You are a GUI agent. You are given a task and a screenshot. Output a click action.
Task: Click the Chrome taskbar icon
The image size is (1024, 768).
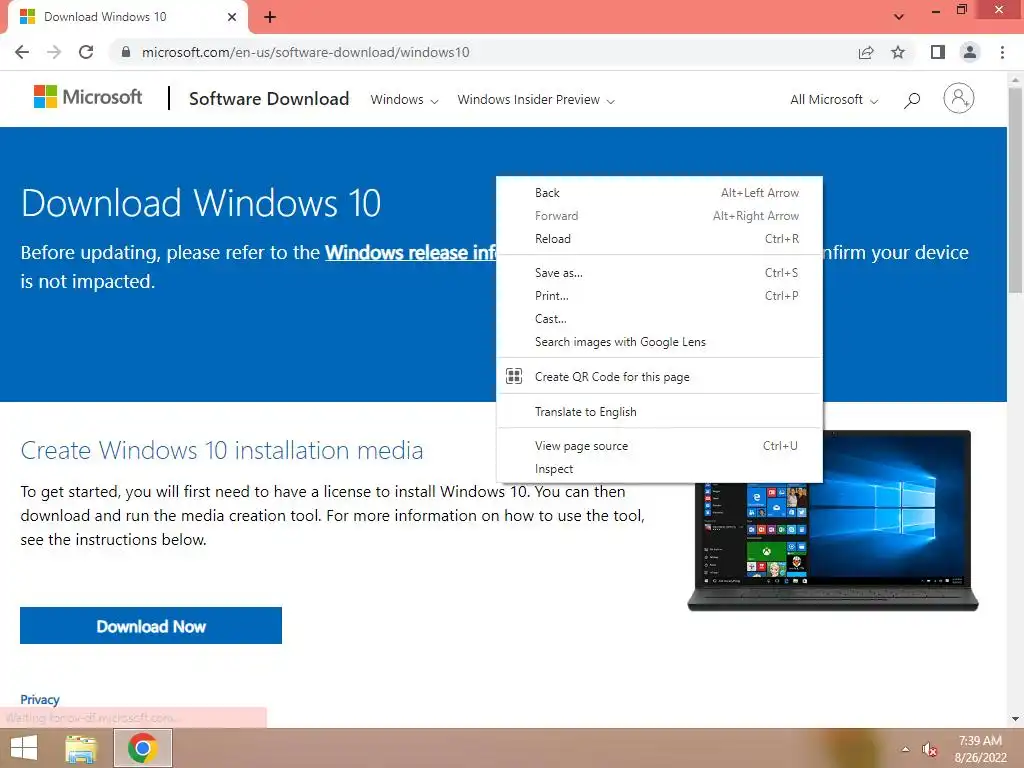[x=143, y=748]
